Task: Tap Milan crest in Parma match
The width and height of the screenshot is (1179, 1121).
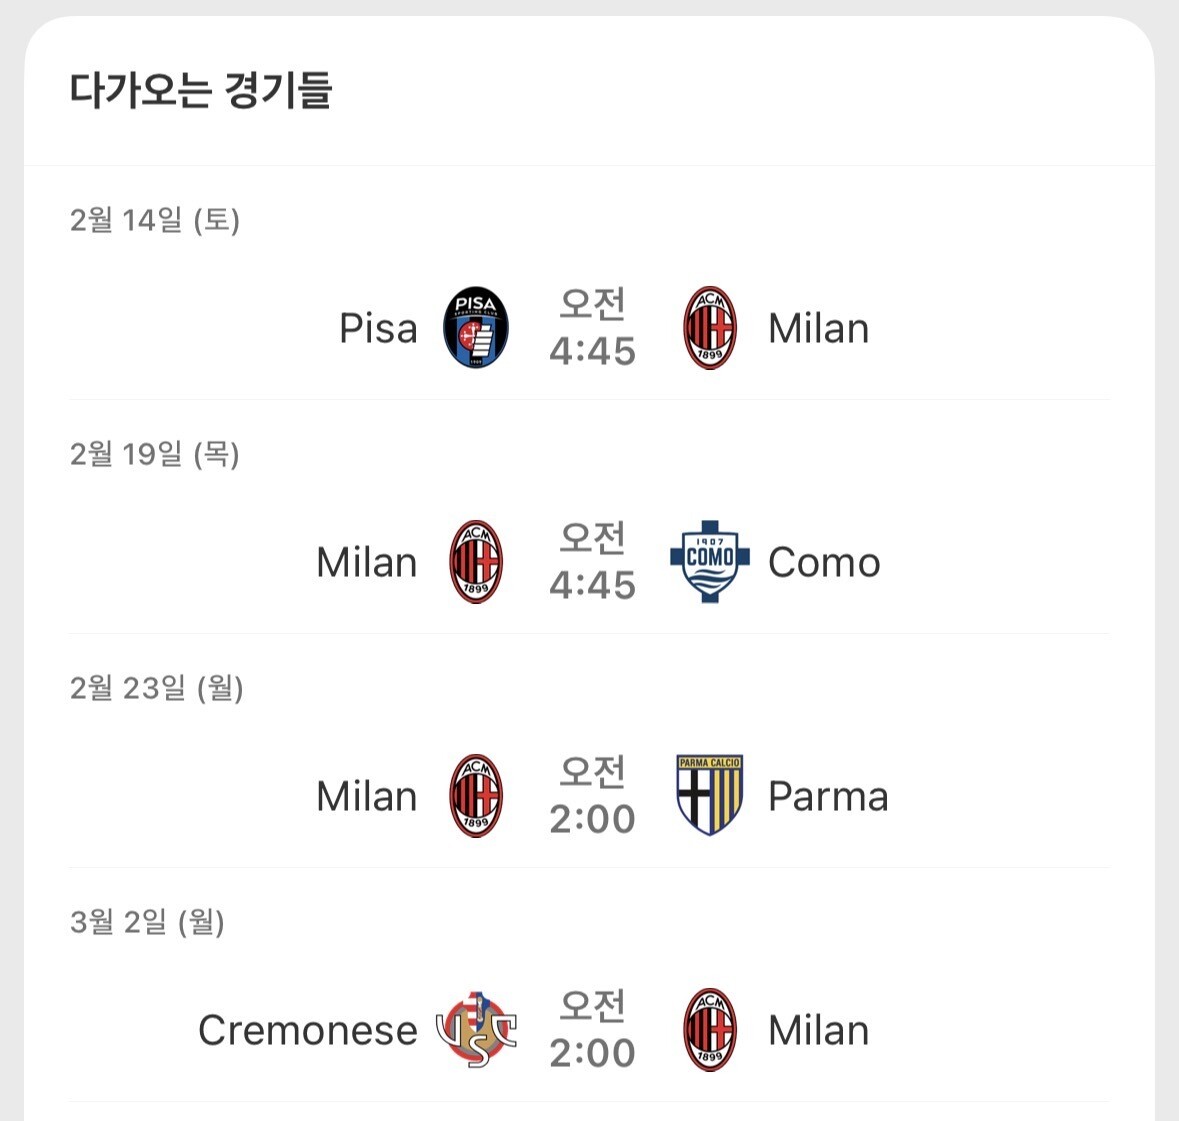Action: coord(476,796)
